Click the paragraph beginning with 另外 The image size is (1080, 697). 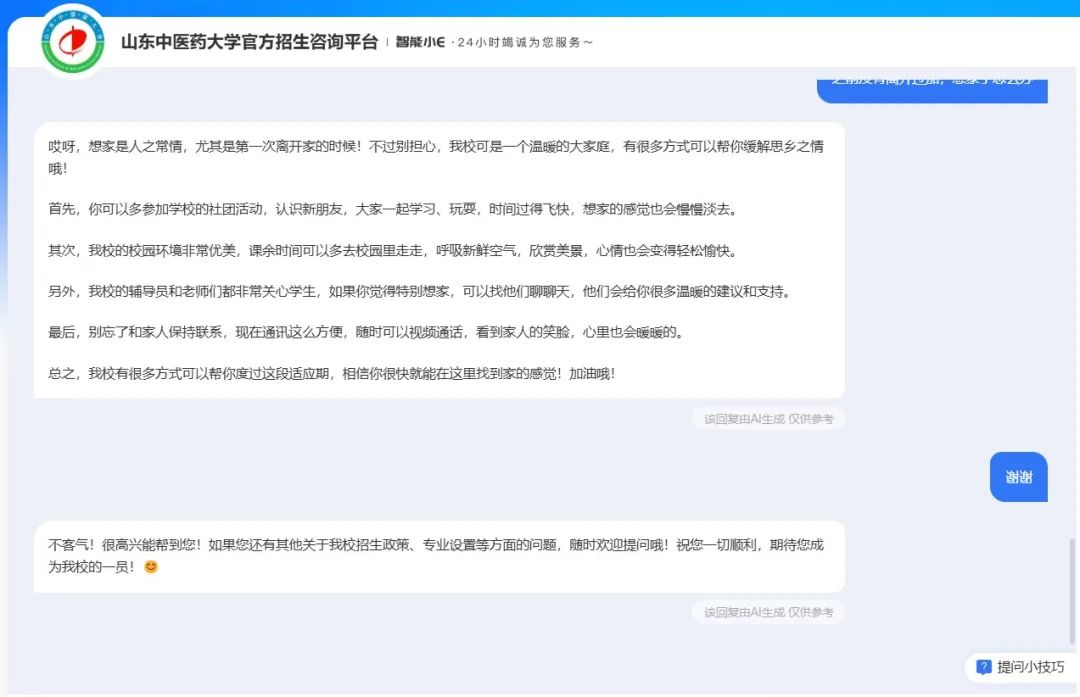click(x=418, y=292)
